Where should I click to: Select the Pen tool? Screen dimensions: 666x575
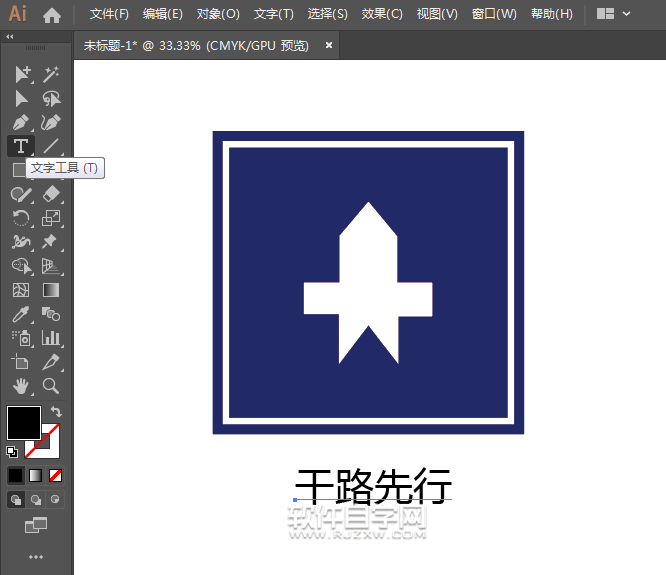click(x=21, y=123)
